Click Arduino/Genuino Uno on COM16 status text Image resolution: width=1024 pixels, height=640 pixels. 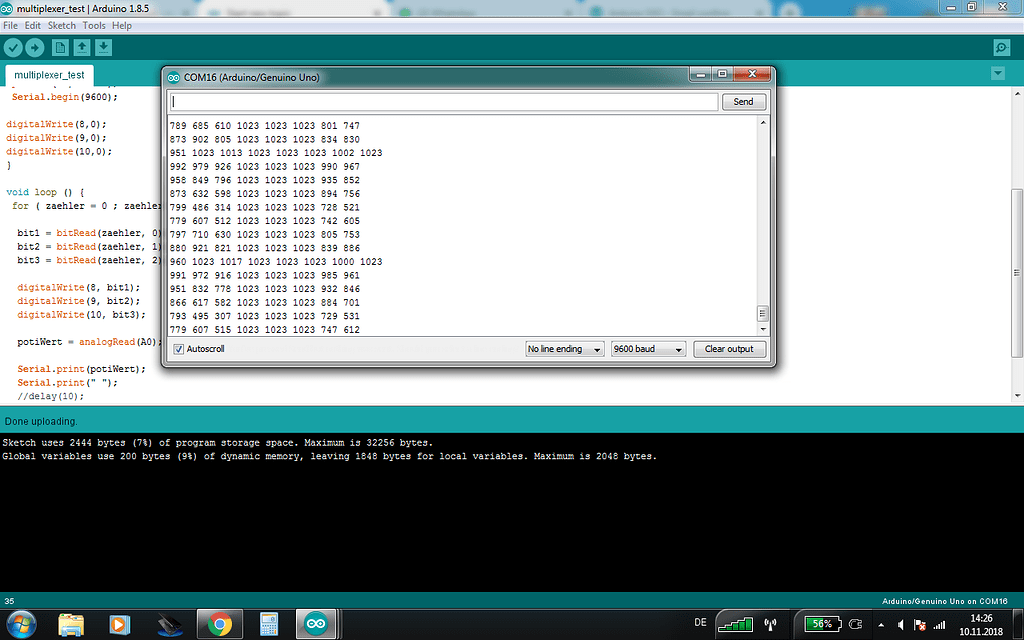[x=944, y=601]
